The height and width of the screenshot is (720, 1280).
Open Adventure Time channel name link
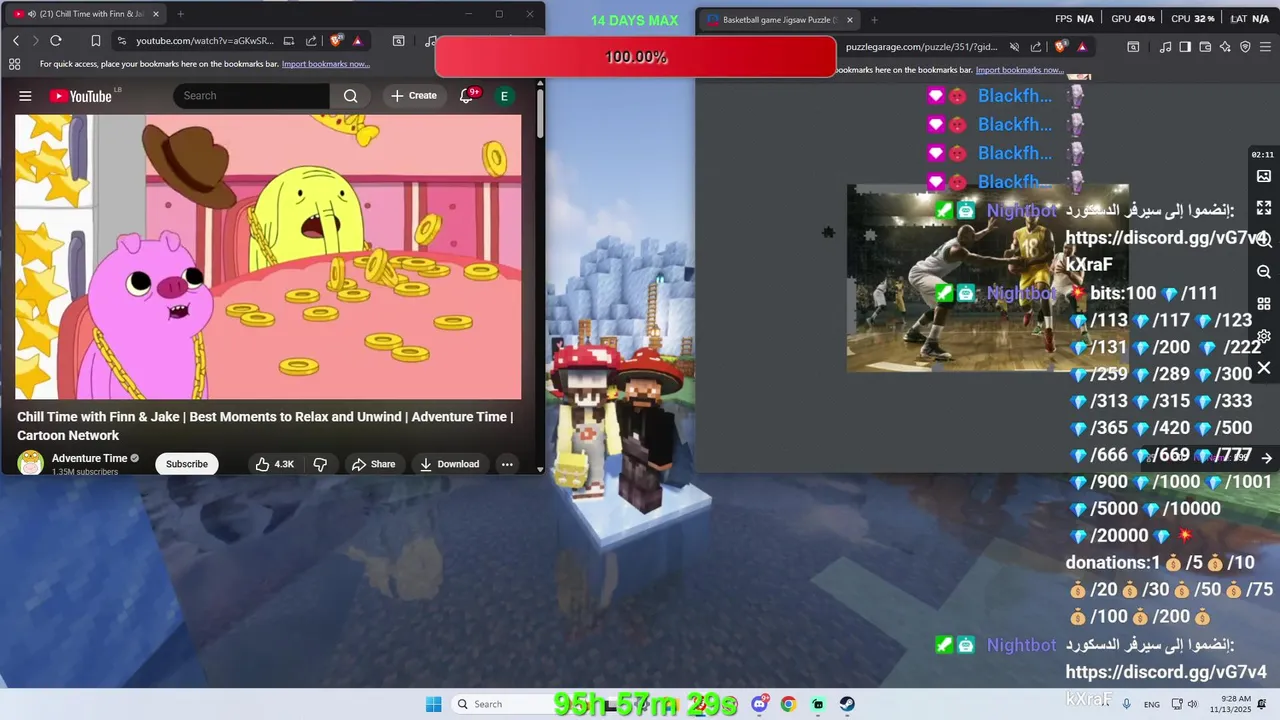(x=90, y=458)
